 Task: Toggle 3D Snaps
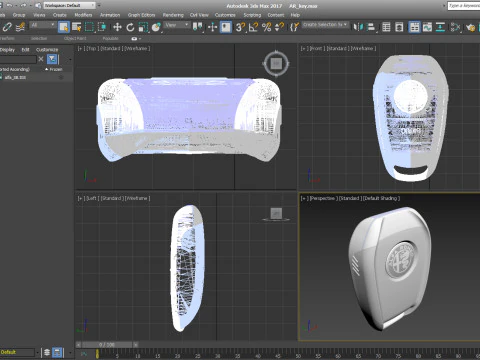point(240,27)
